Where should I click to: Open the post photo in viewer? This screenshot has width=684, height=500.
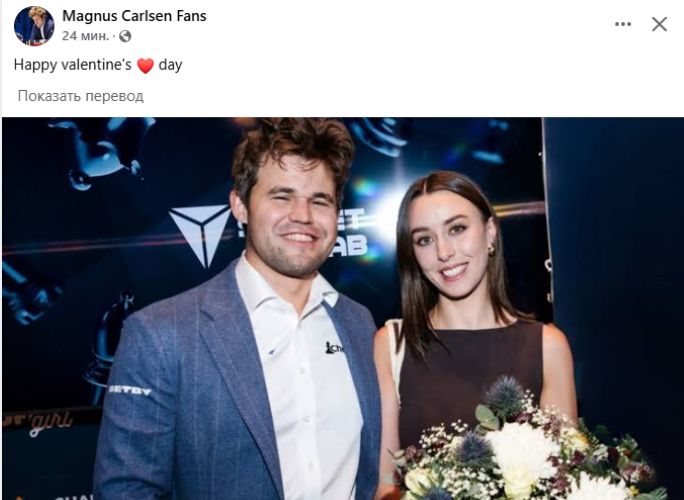(x=343, y=308)
